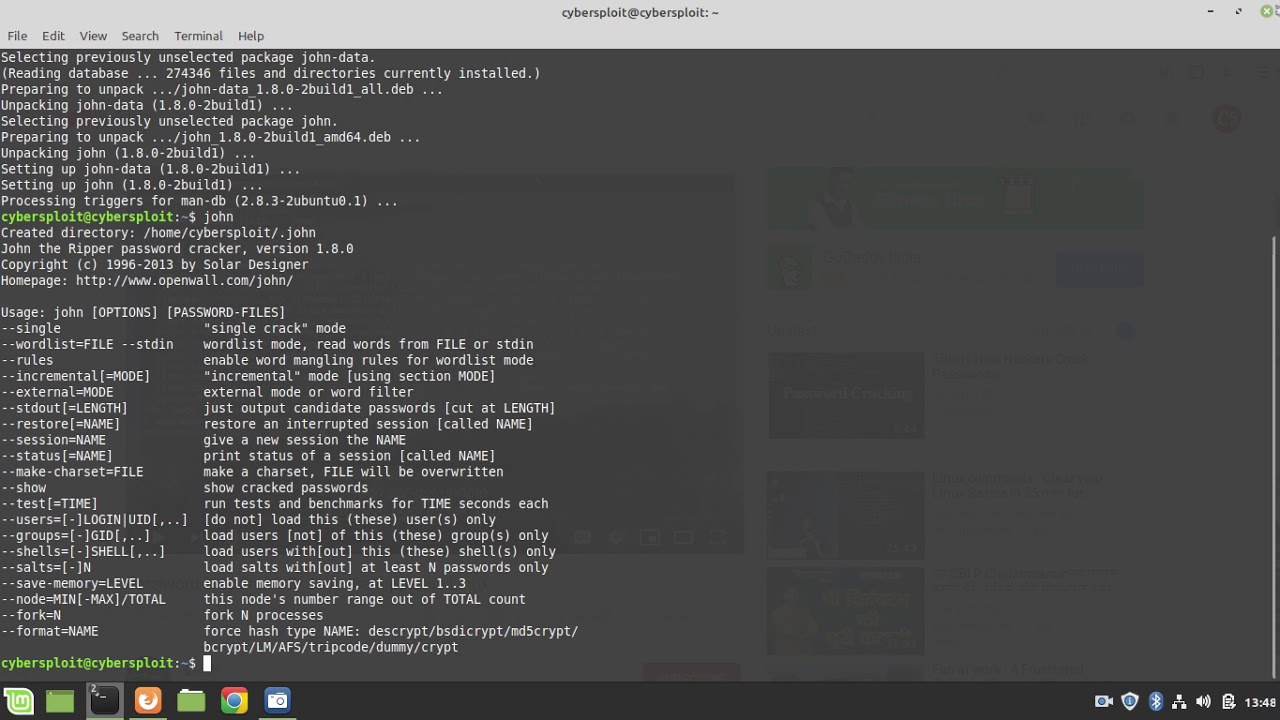Screen dimensions: 1280x720
Task: Click the --make-charset=FILE option
Action: pyautogui.click(x=72, y=473)
